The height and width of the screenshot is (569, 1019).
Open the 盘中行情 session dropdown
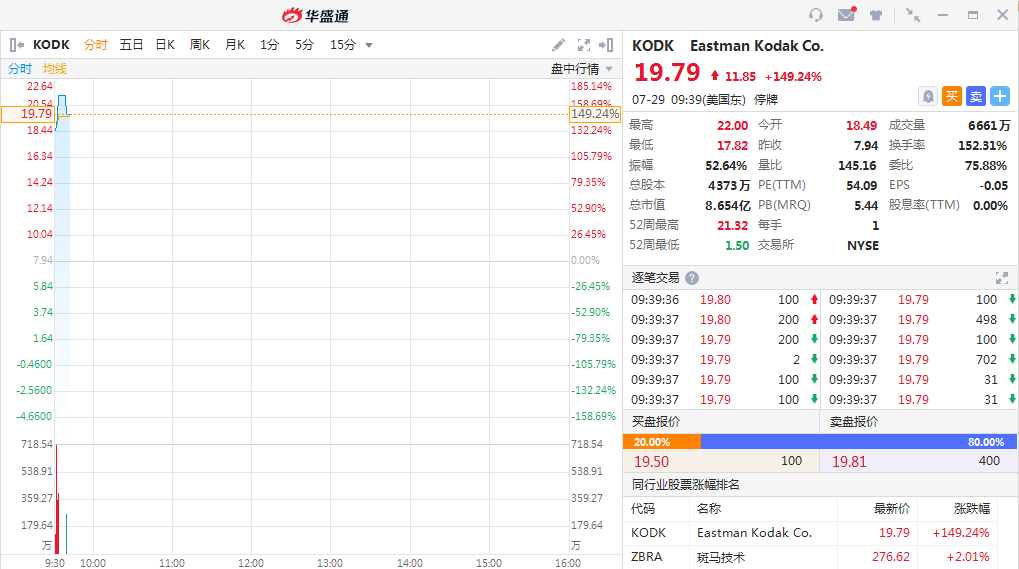click(582, 69)
